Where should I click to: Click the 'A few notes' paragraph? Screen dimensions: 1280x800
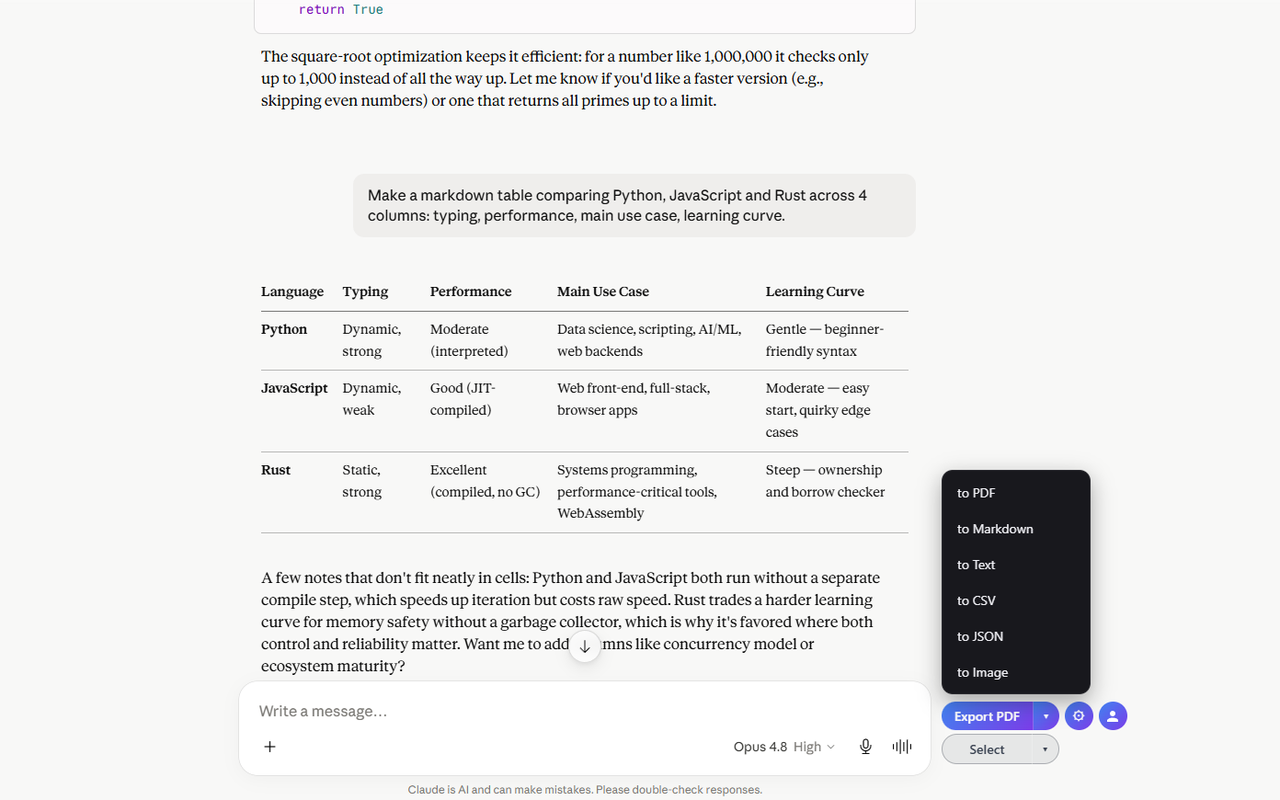click(571, 622)
